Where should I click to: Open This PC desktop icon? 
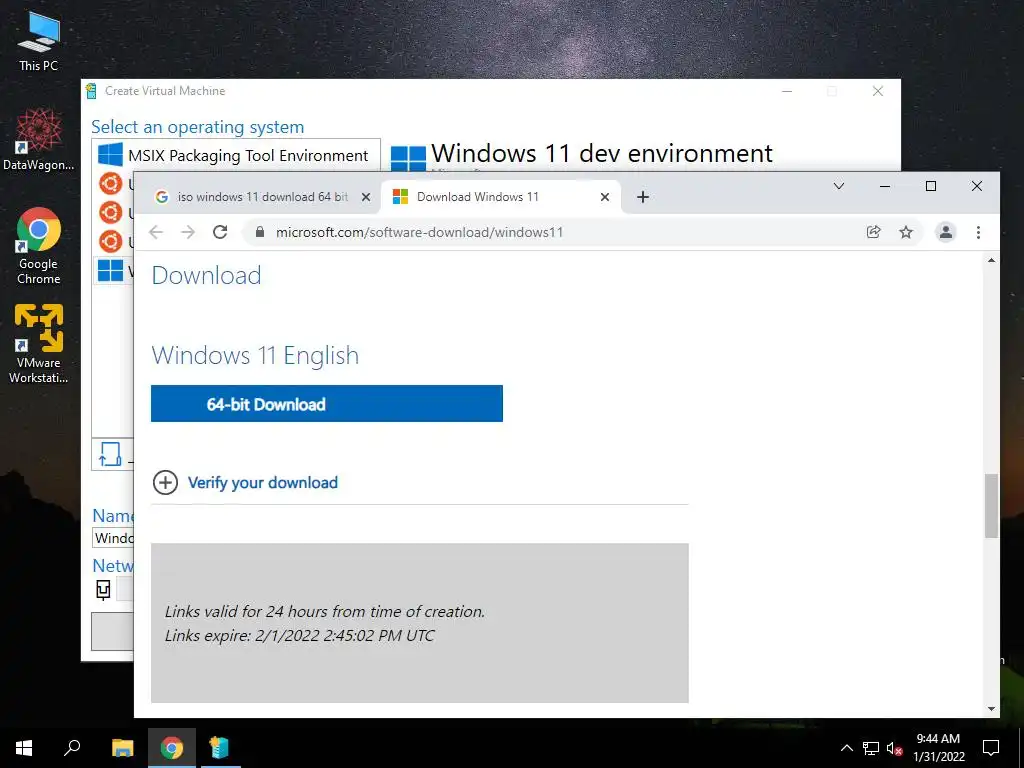click(x=39, y=41)
